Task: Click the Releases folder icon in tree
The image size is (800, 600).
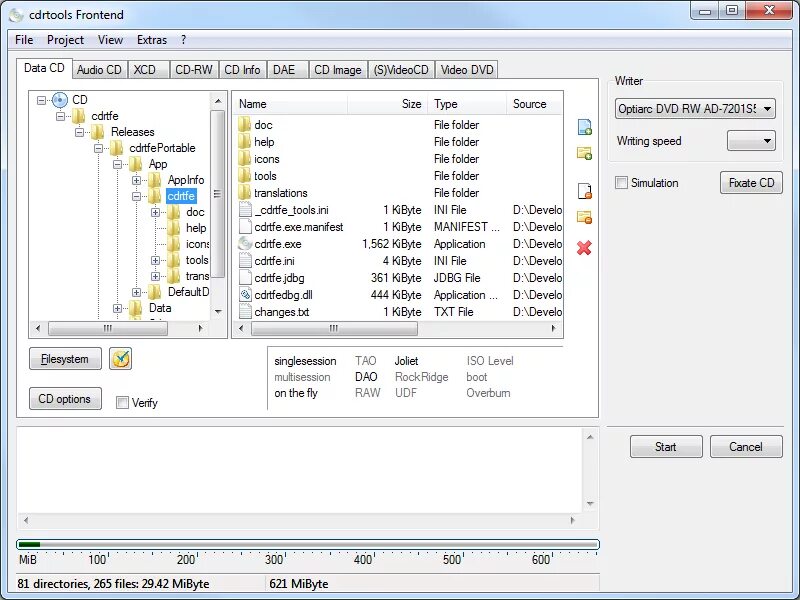Action: pos(97,132)
